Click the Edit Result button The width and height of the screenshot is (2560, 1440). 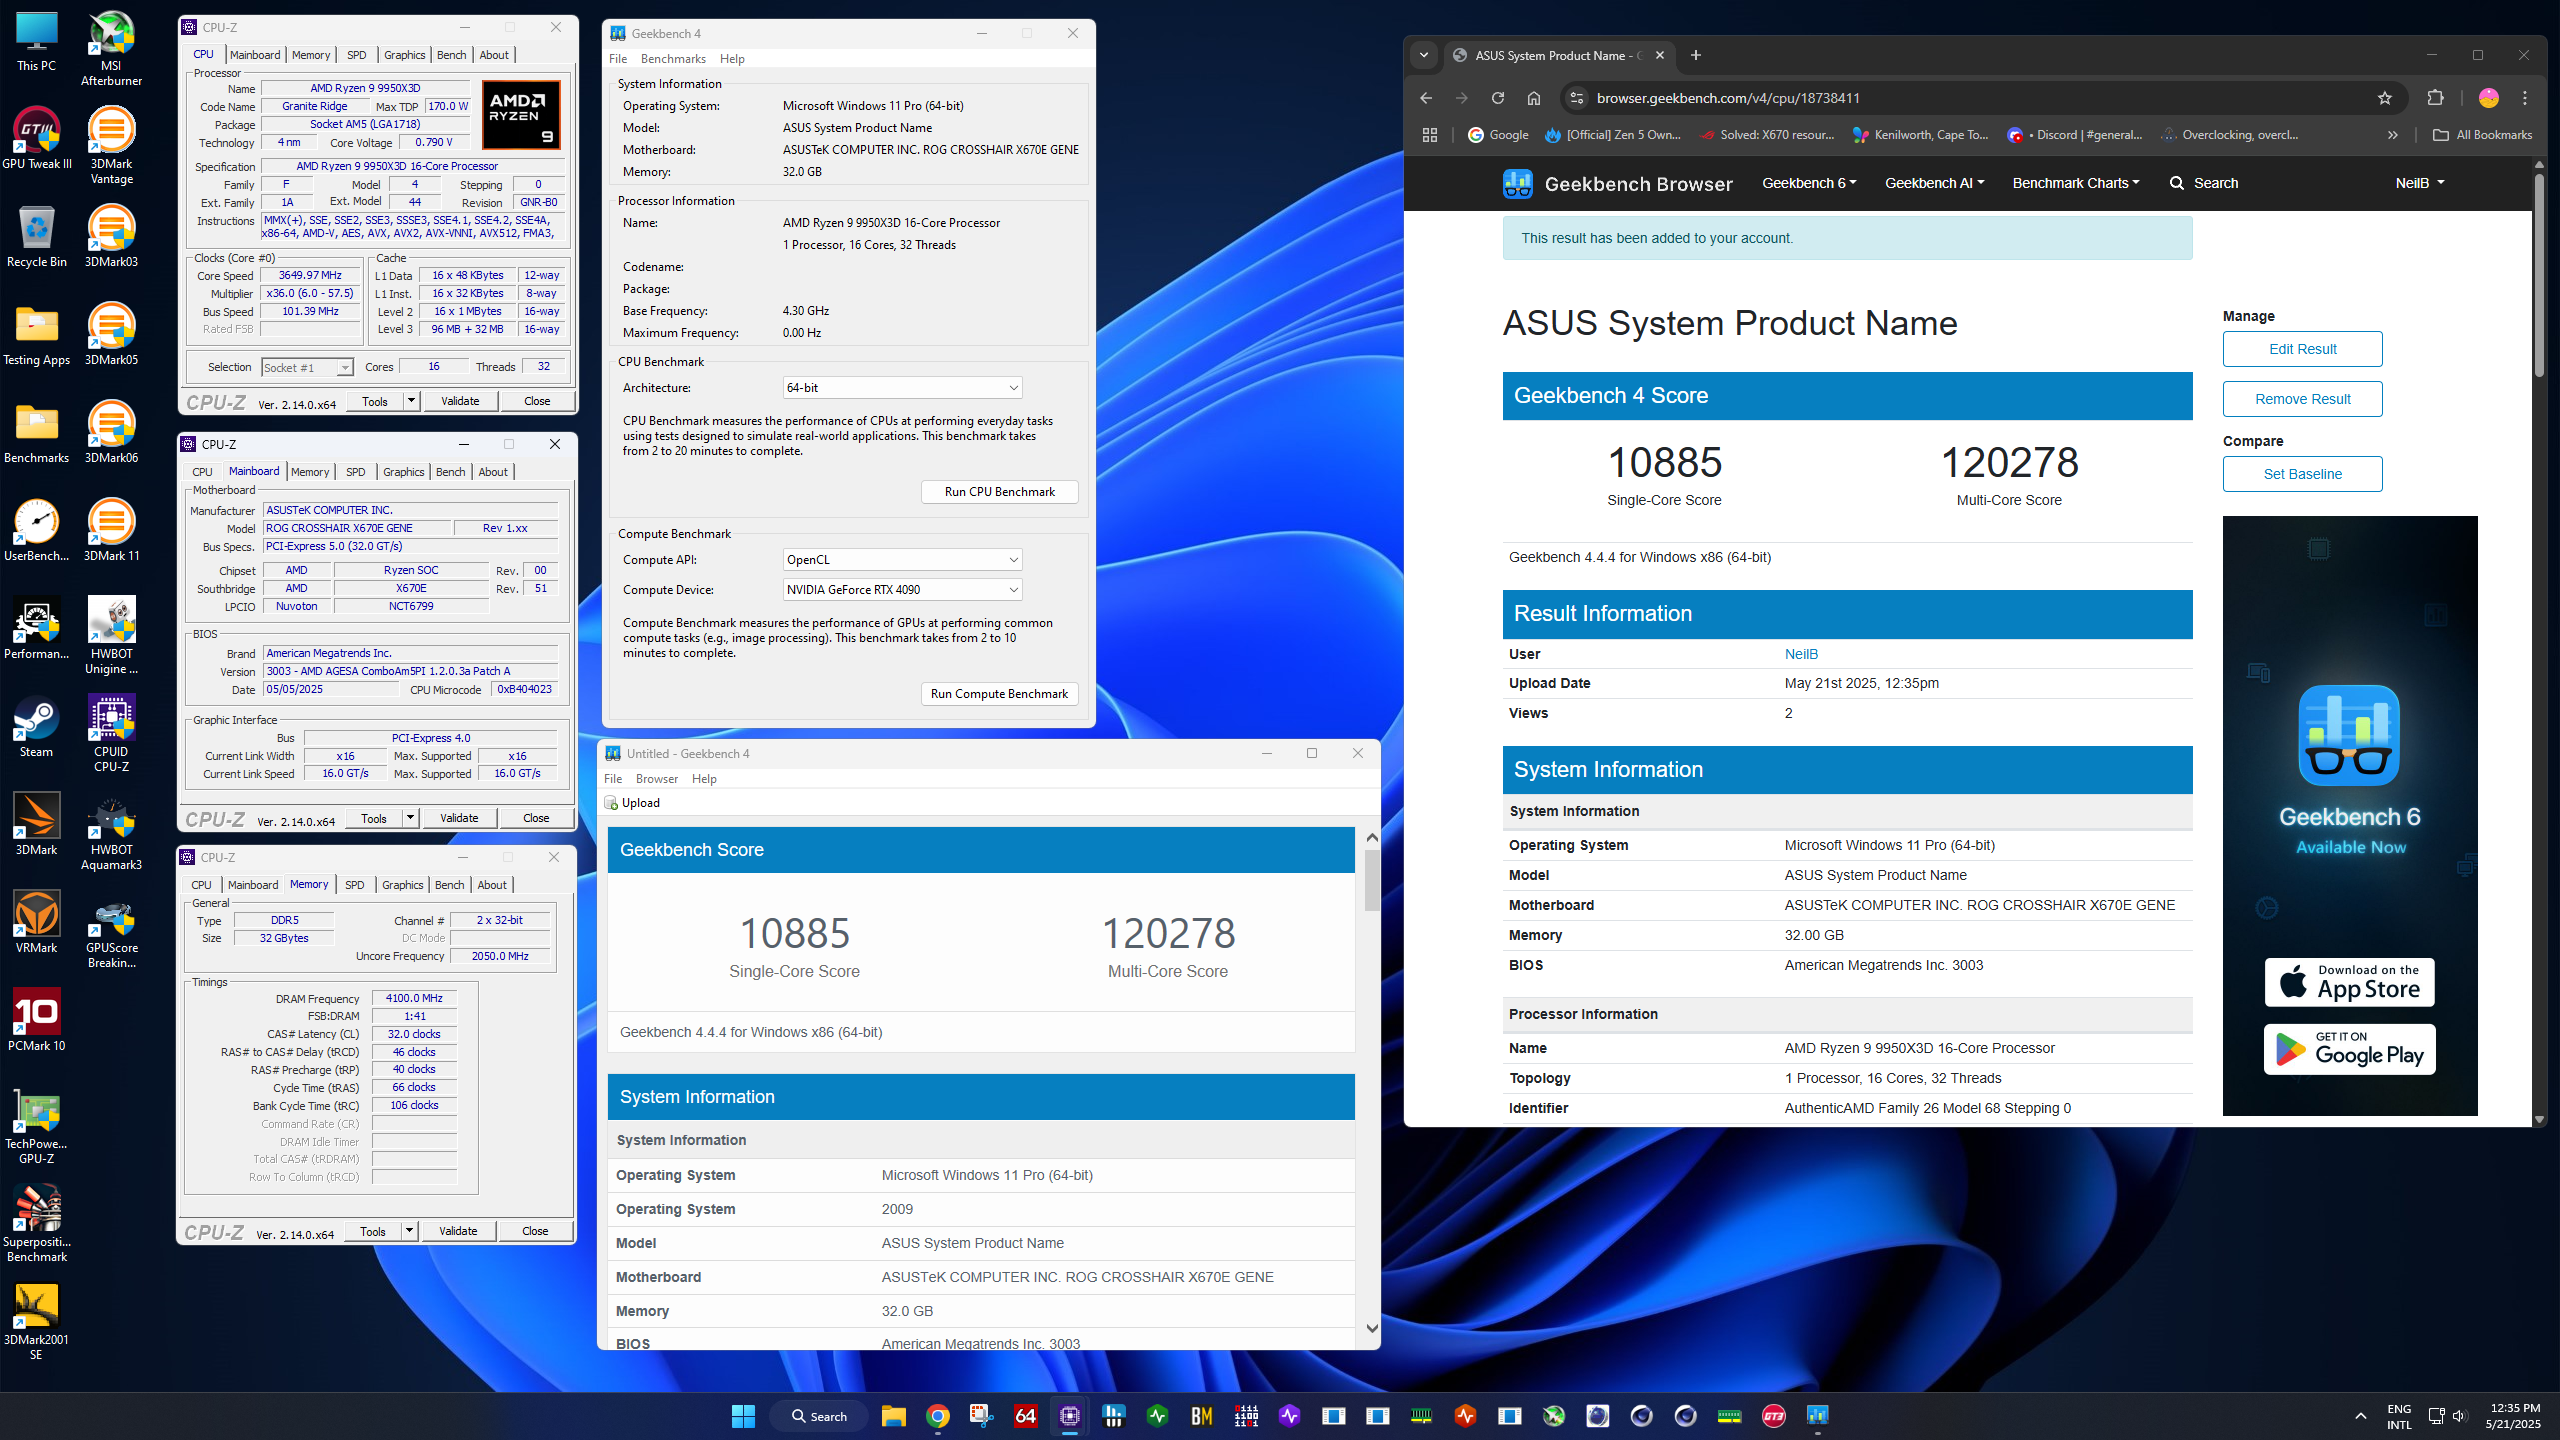point(2302,349)
